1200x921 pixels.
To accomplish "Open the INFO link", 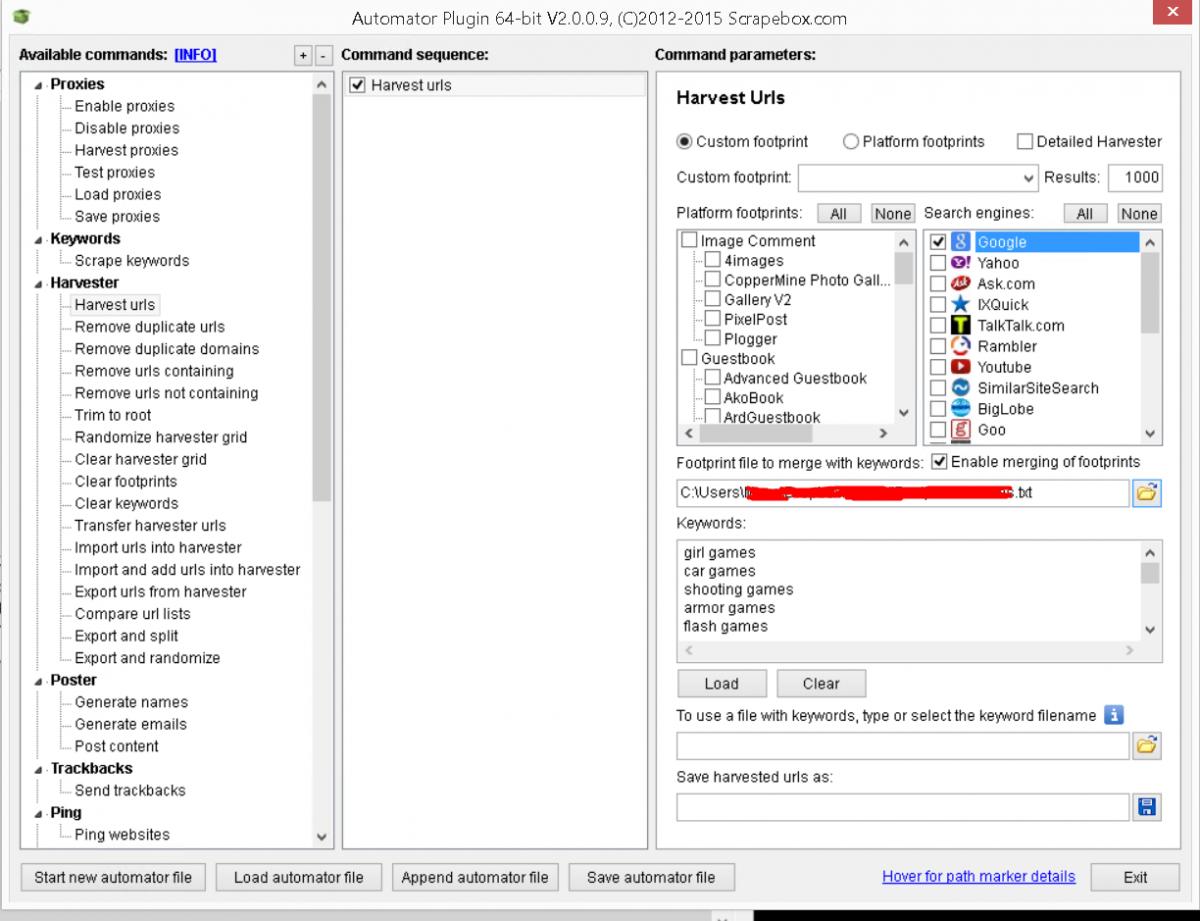I will point(195,55).
